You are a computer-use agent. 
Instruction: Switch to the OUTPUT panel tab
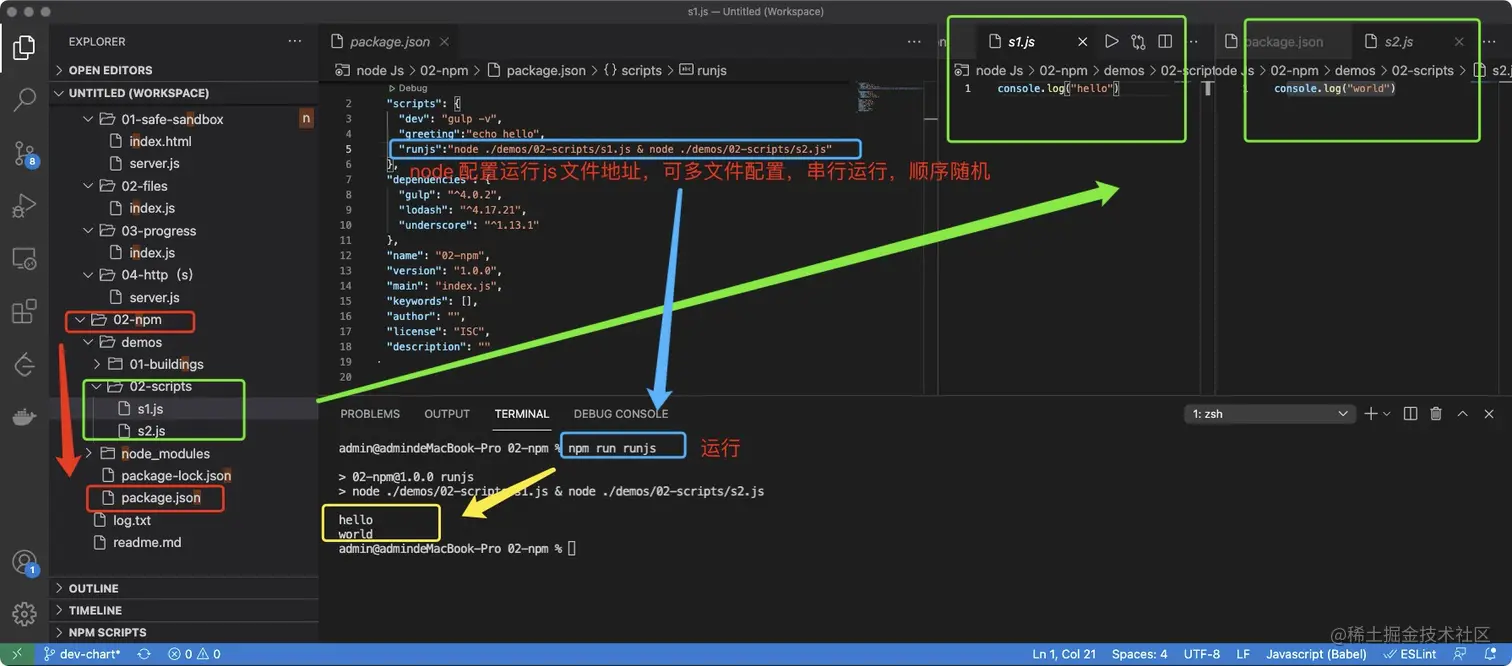447,414
